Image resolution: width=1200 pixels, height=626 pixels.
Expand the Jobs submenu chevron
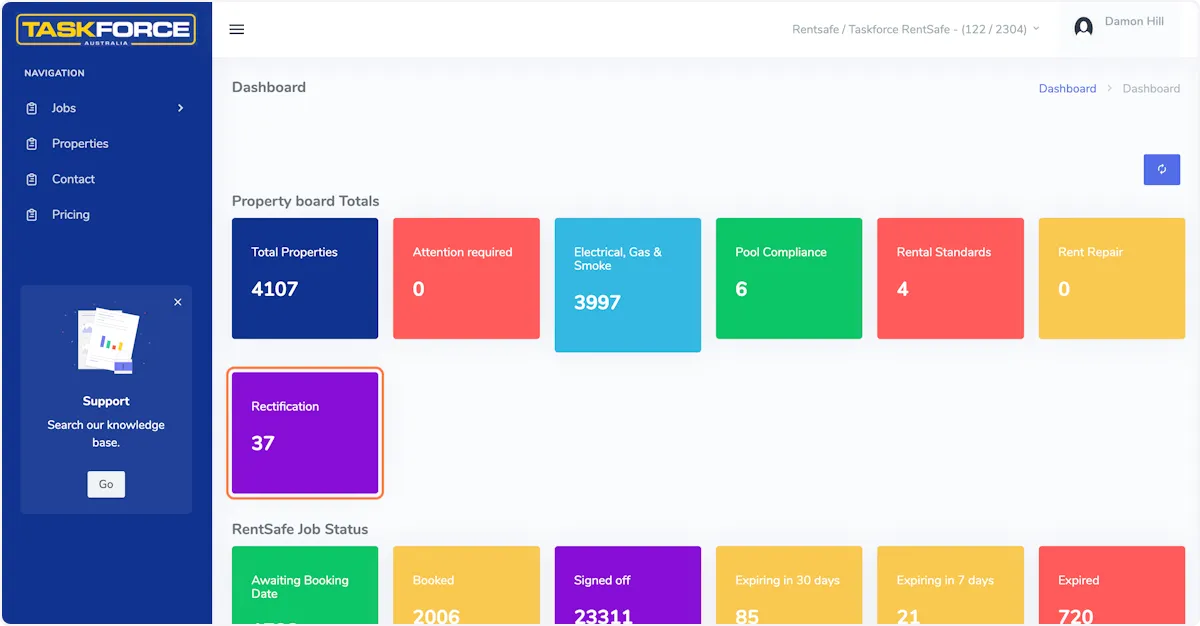(x=180, y=108)
